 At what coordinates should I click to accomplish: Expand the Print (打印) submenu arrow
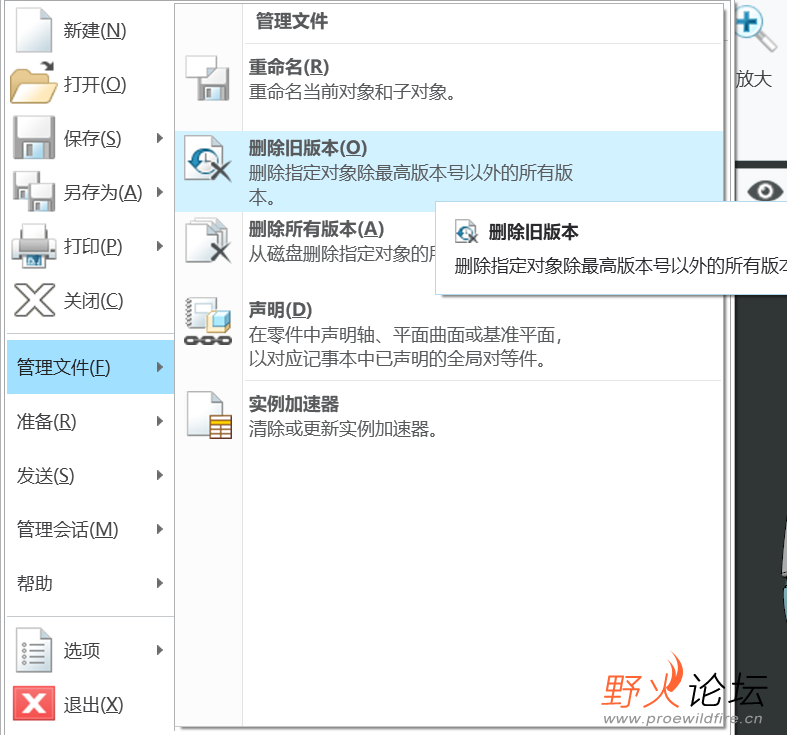(x=160, y=246)
